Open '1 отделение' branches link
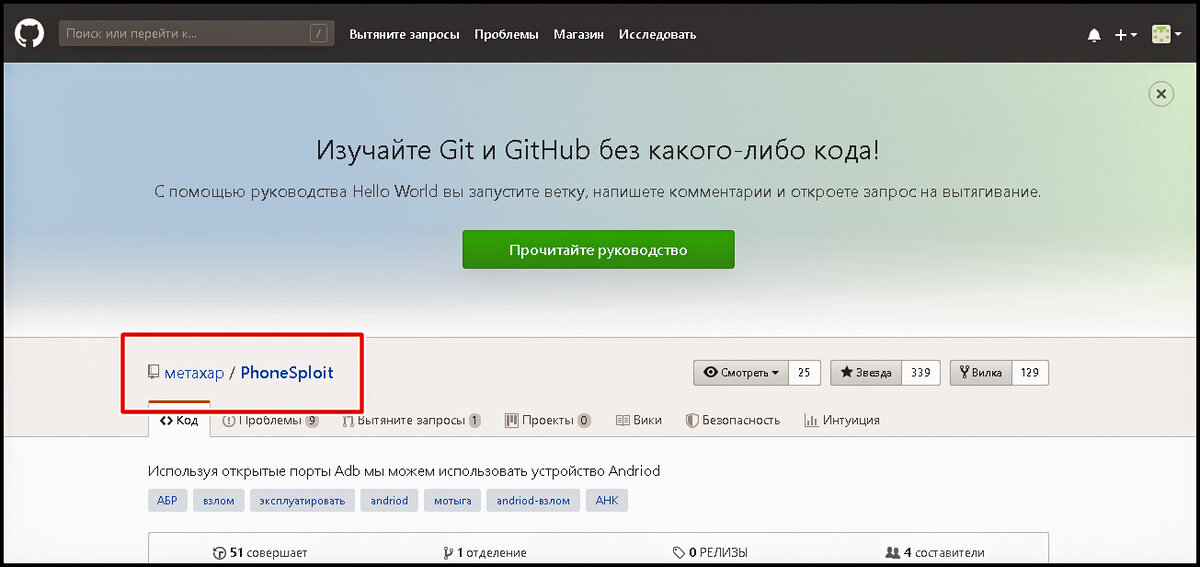The height and width of the screenshot is (567, 1200). (485, 552)
